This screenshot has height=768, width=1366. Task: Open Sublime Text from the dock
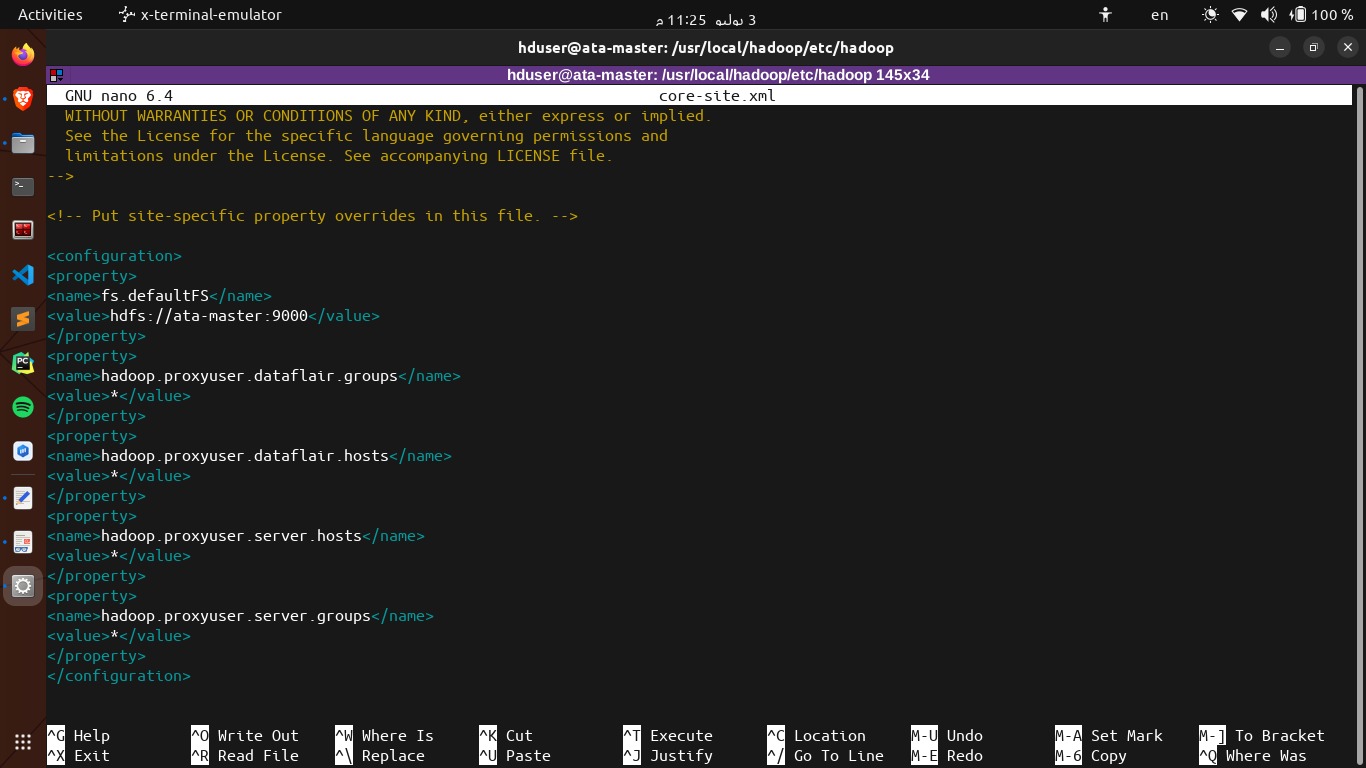click(22, 319)
